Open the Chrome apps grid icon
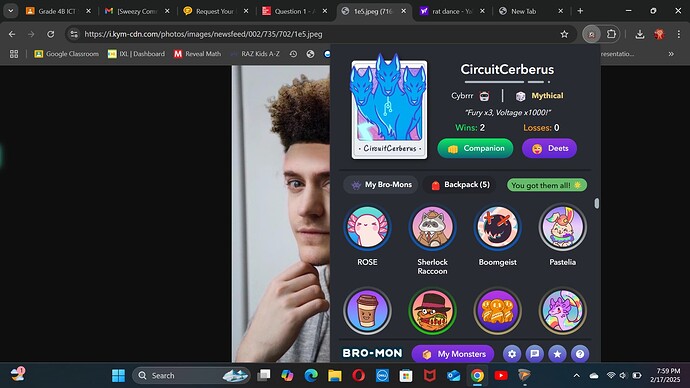The width and height of the screenshot is (690, 388). 14,54
